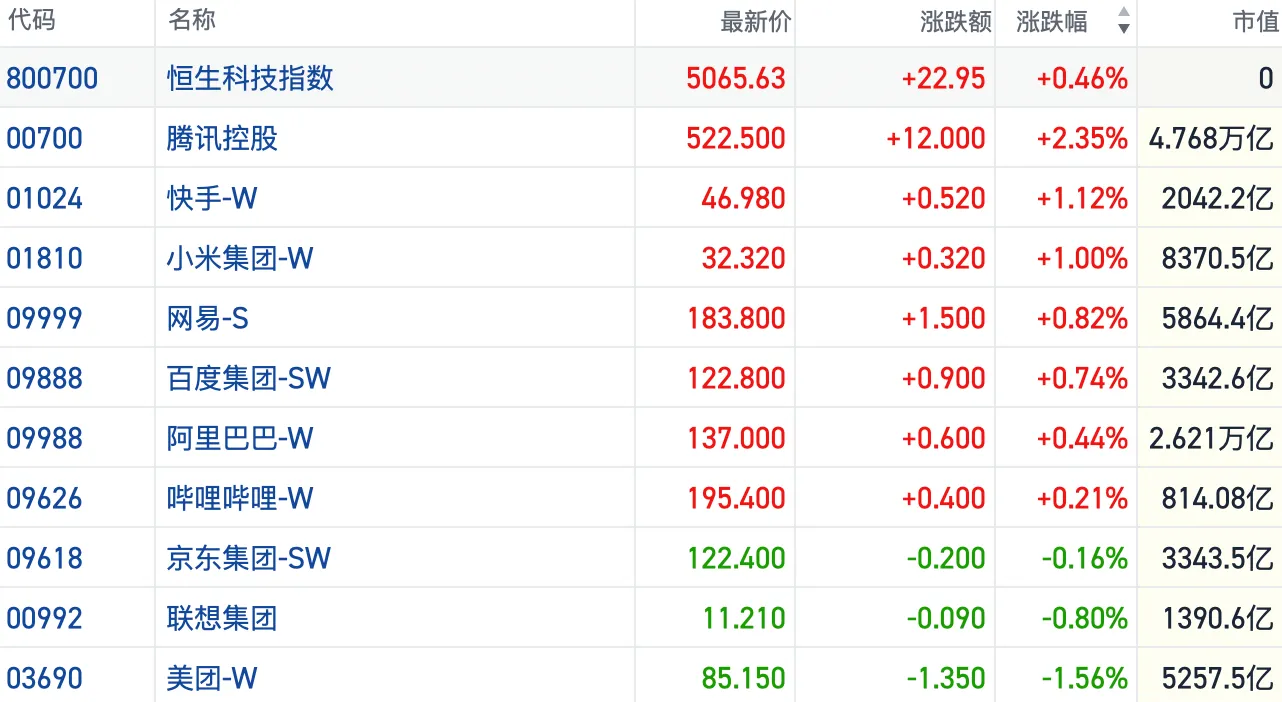
Task: Select stock code 01024
Action: (44, 198)
